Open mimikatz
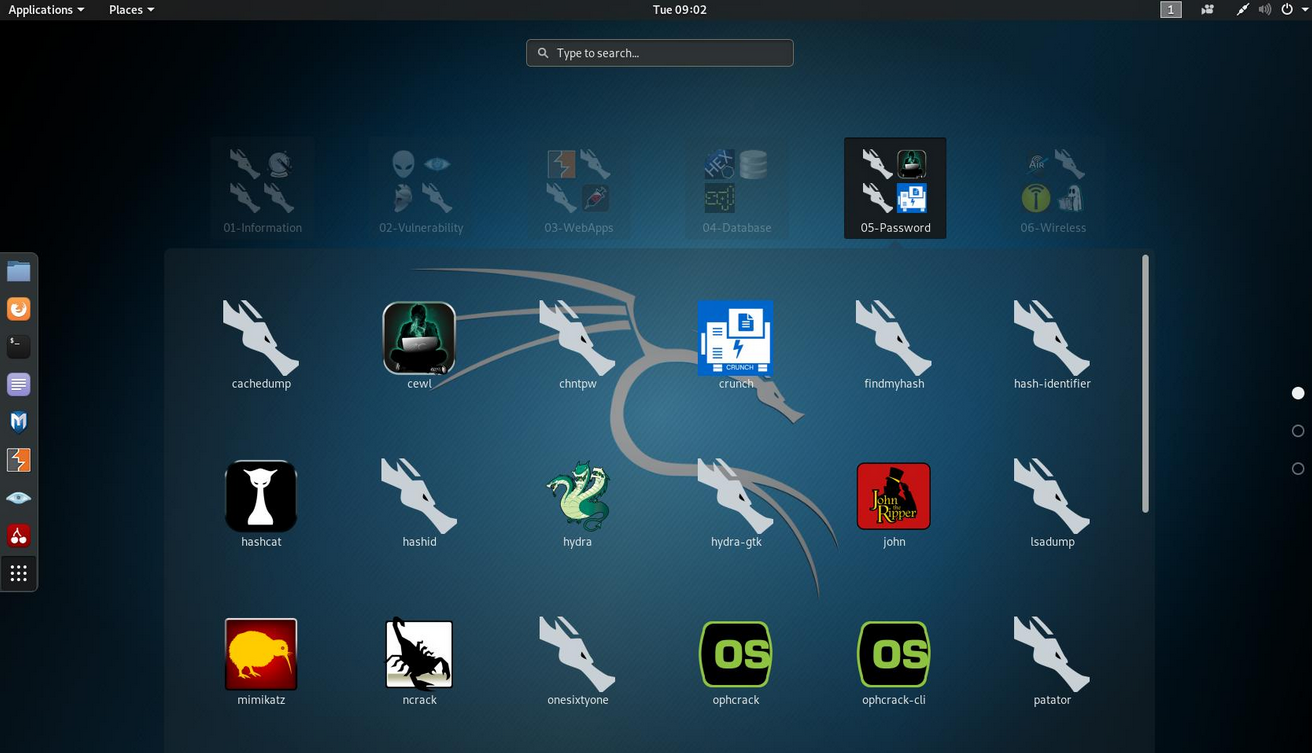Viewport: 1312px width, 753px height. tap(261, 662)
